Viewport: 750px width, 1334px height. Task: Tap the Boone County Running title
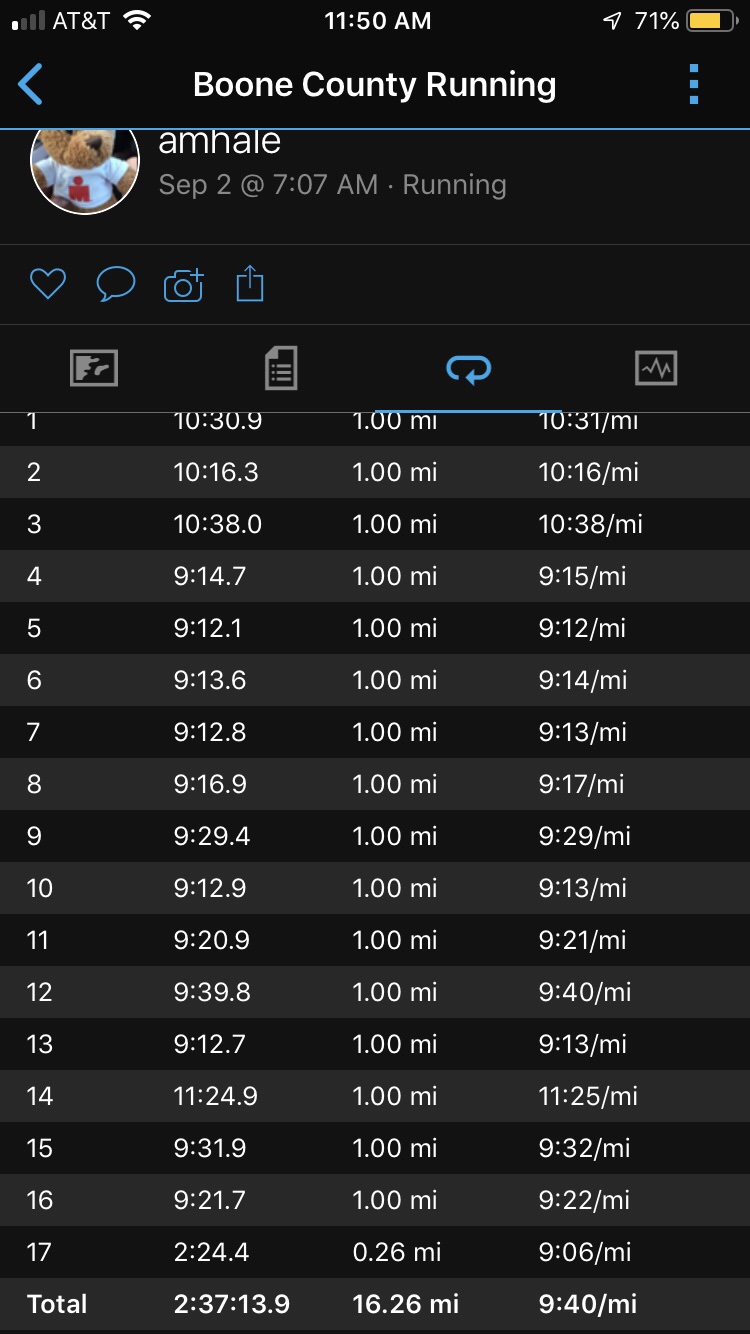pyautogui.click(x=374, y=85)
